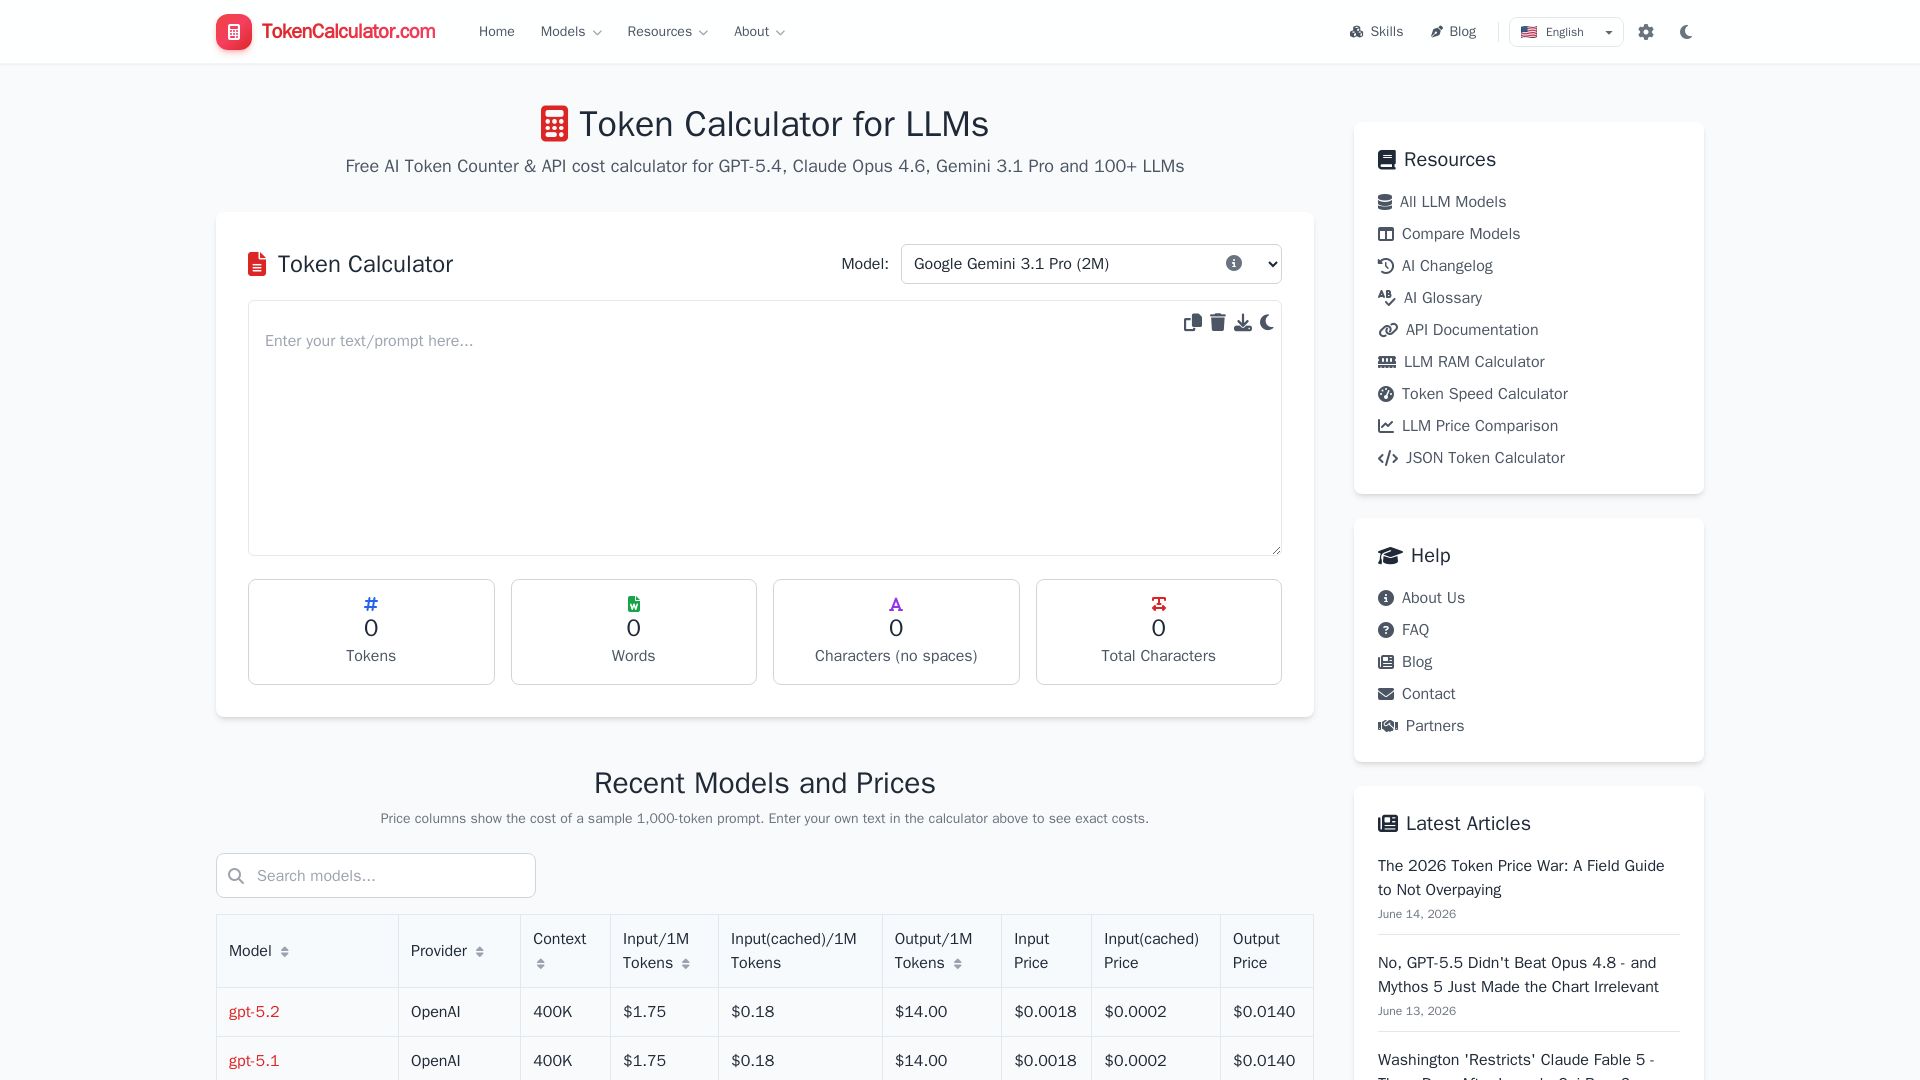
Task: Click the sidebar Blog newspaper icon
Action: point(1386,662)
